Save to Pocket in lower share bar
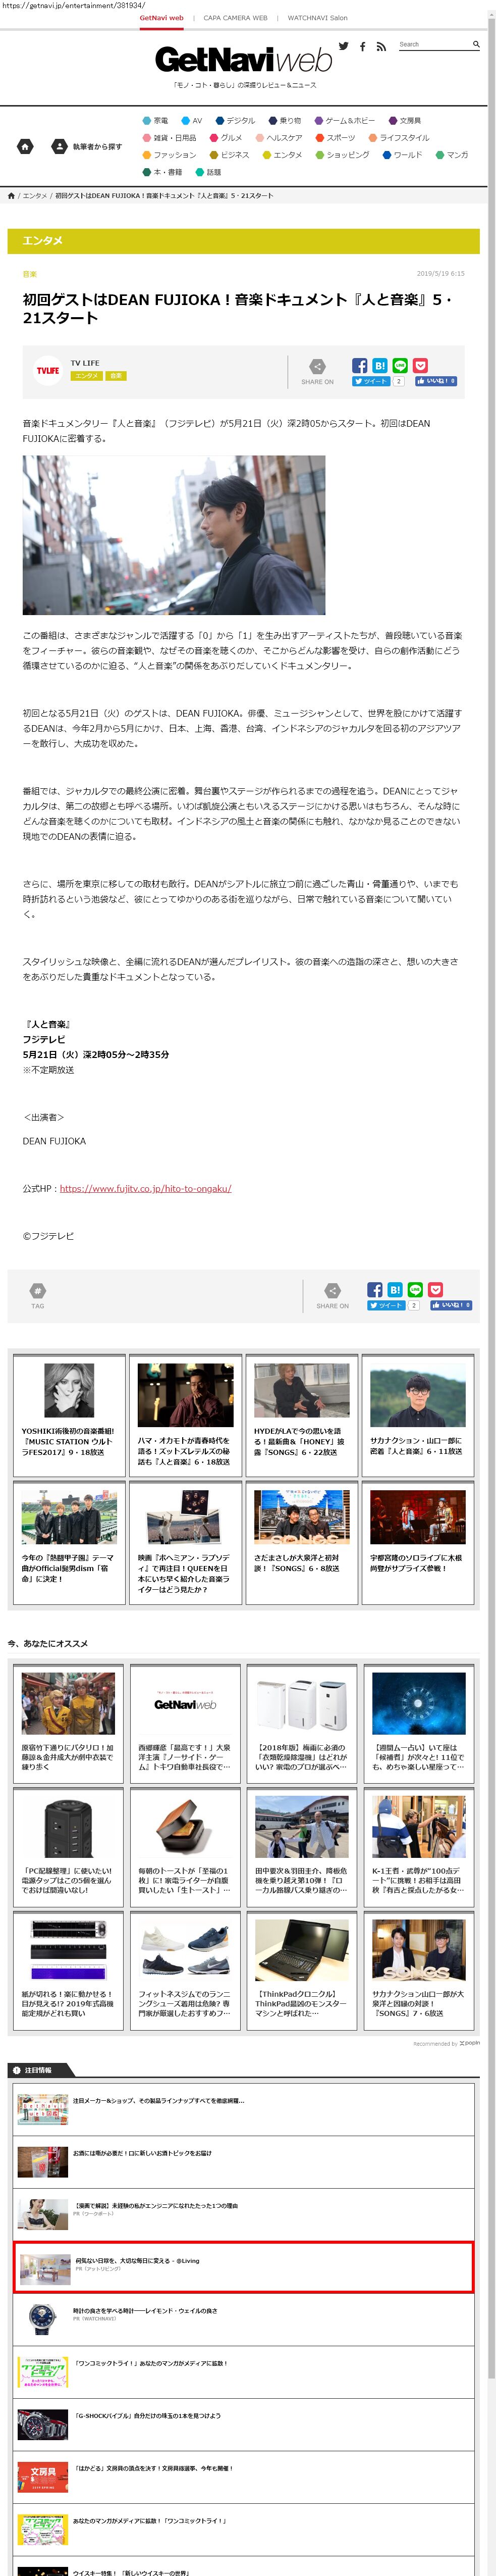 [x=435, y=1289]
